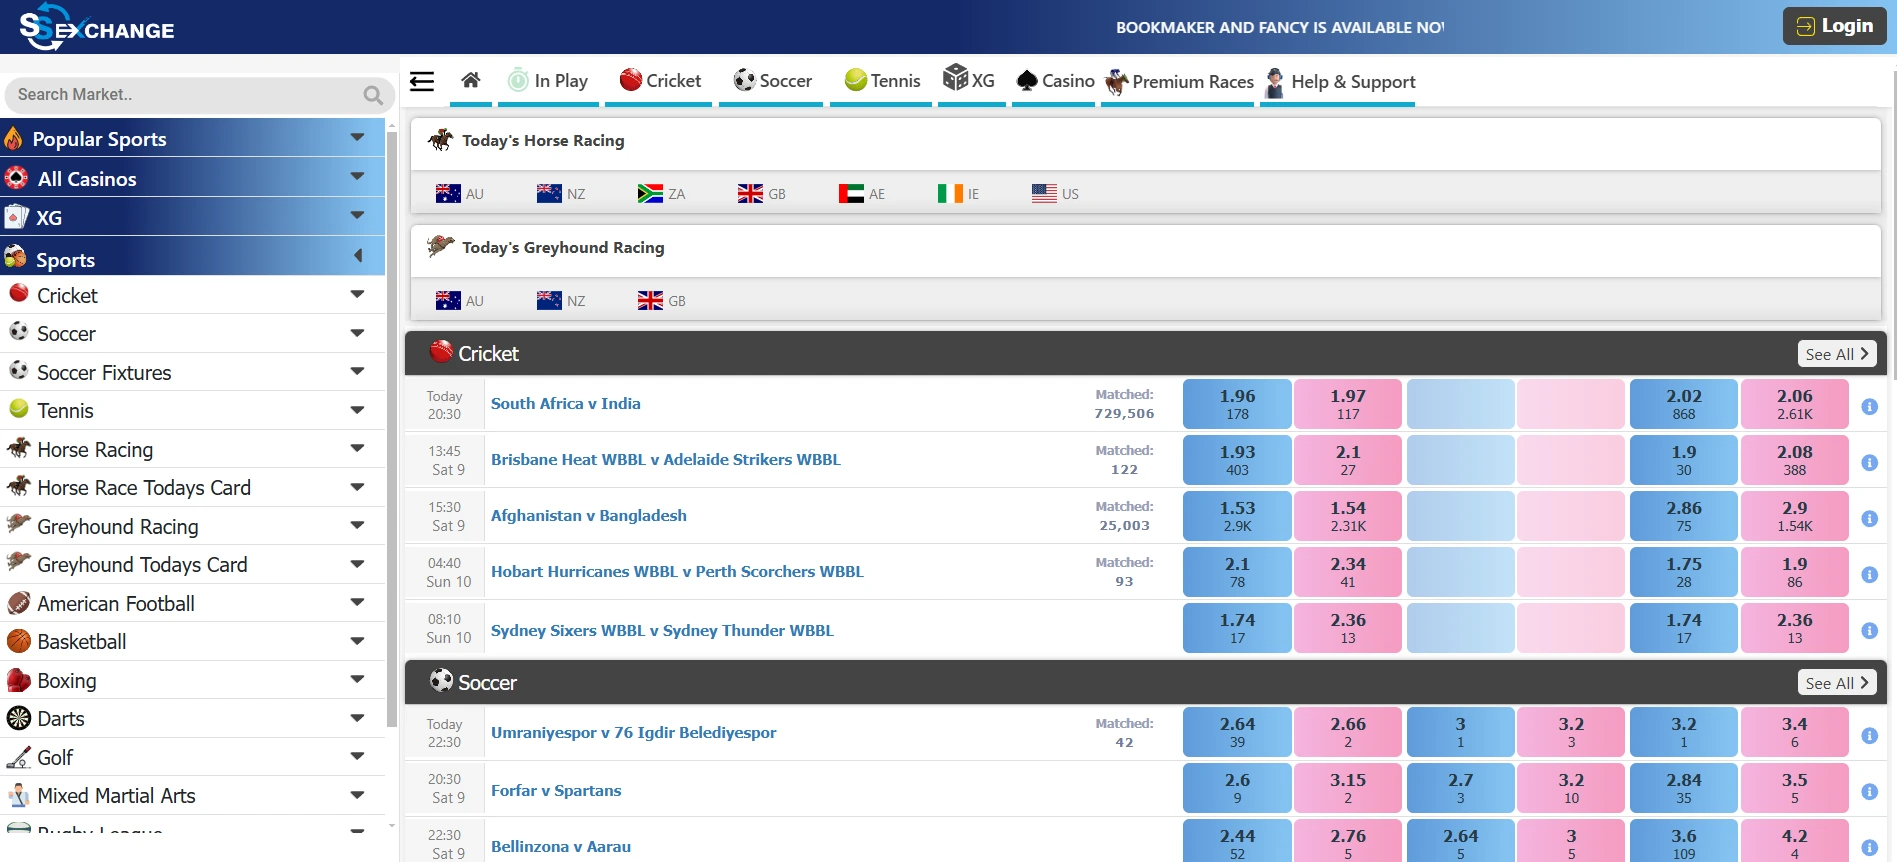The image size is (1897, 862).
Task: Click the sidebar vertical scrollbar
Action: (x=392, y=430)
